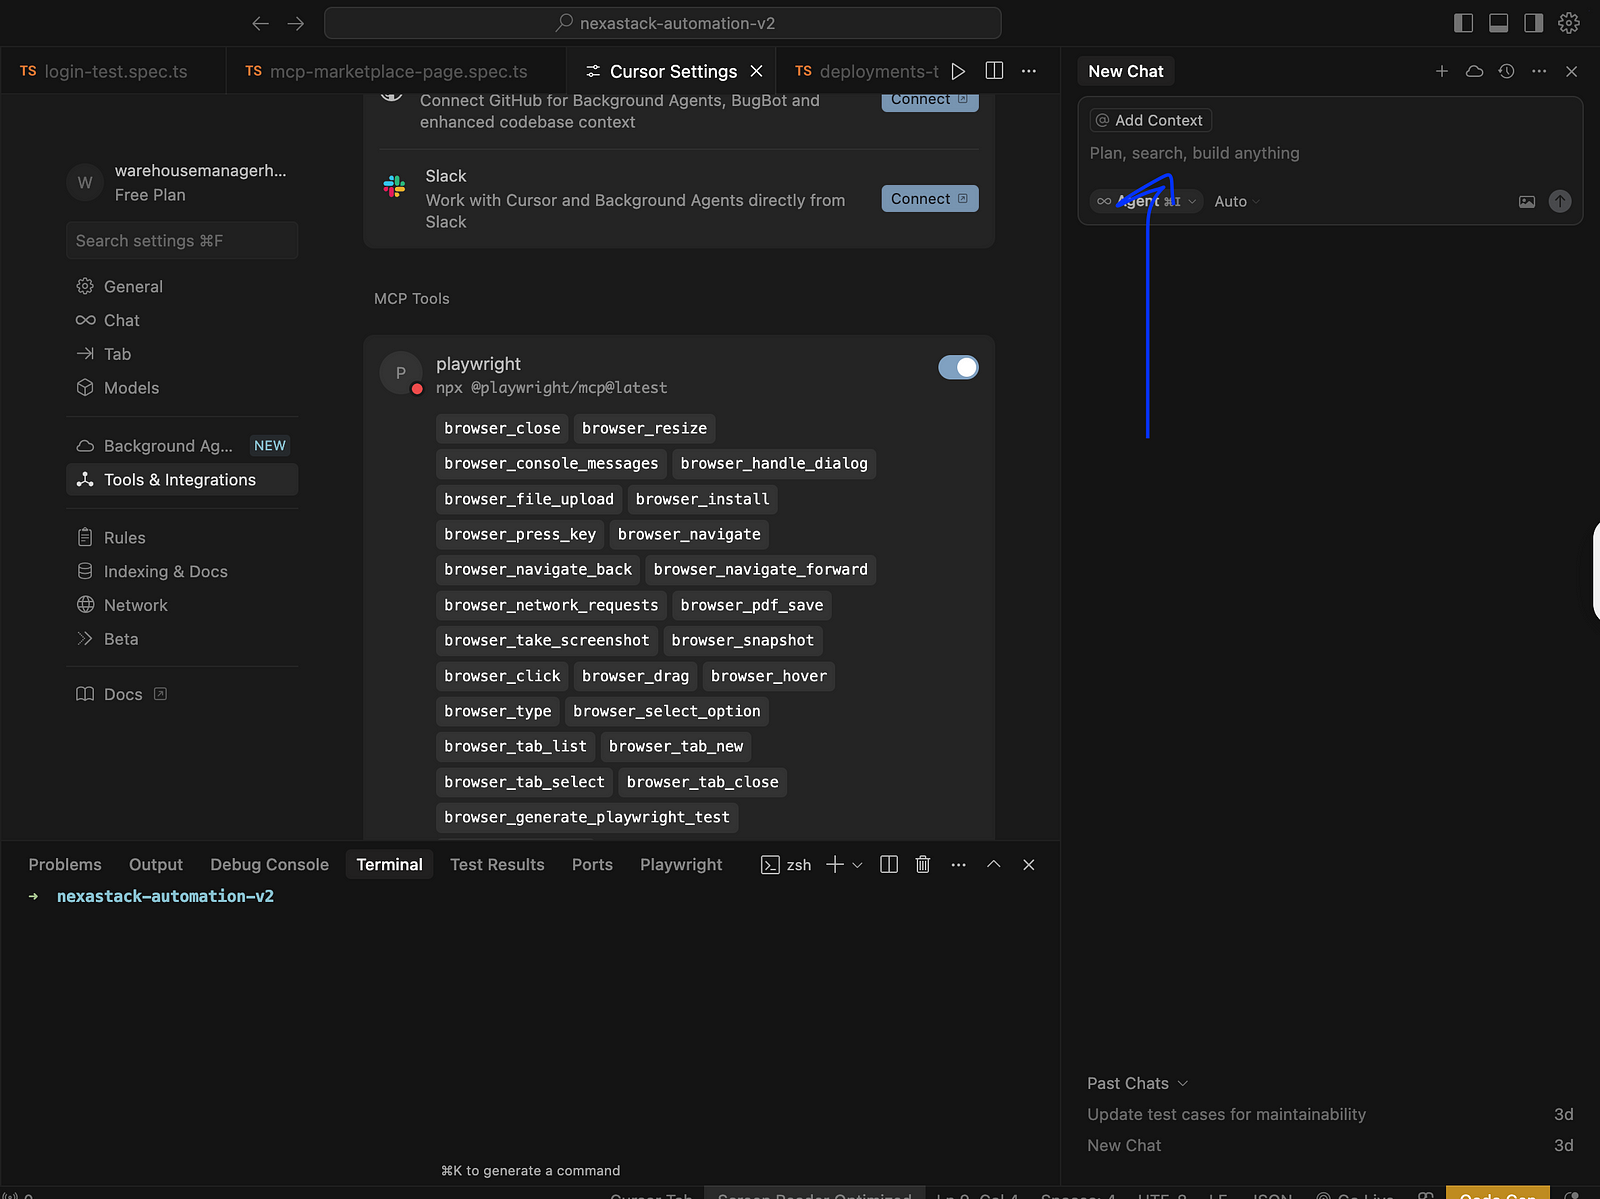Expand the new terminal launch profile dropdown
Screen dimensions: 1600x1199
858,865
